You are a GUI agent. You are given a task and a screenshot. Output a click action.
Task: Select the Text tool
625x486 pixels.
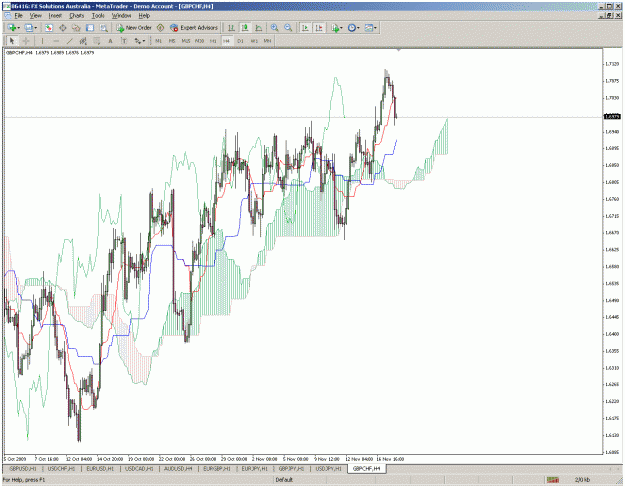click(110, 41)
